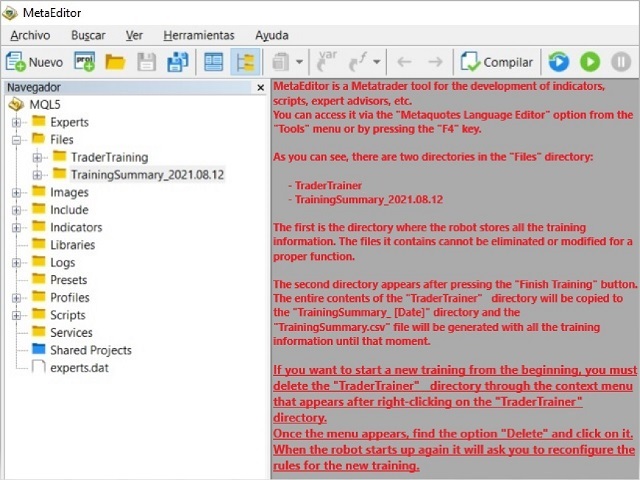The height and width of the screenshot is (480, 640).
Task: Expand the Experts folder
Action: pos(16,122)
